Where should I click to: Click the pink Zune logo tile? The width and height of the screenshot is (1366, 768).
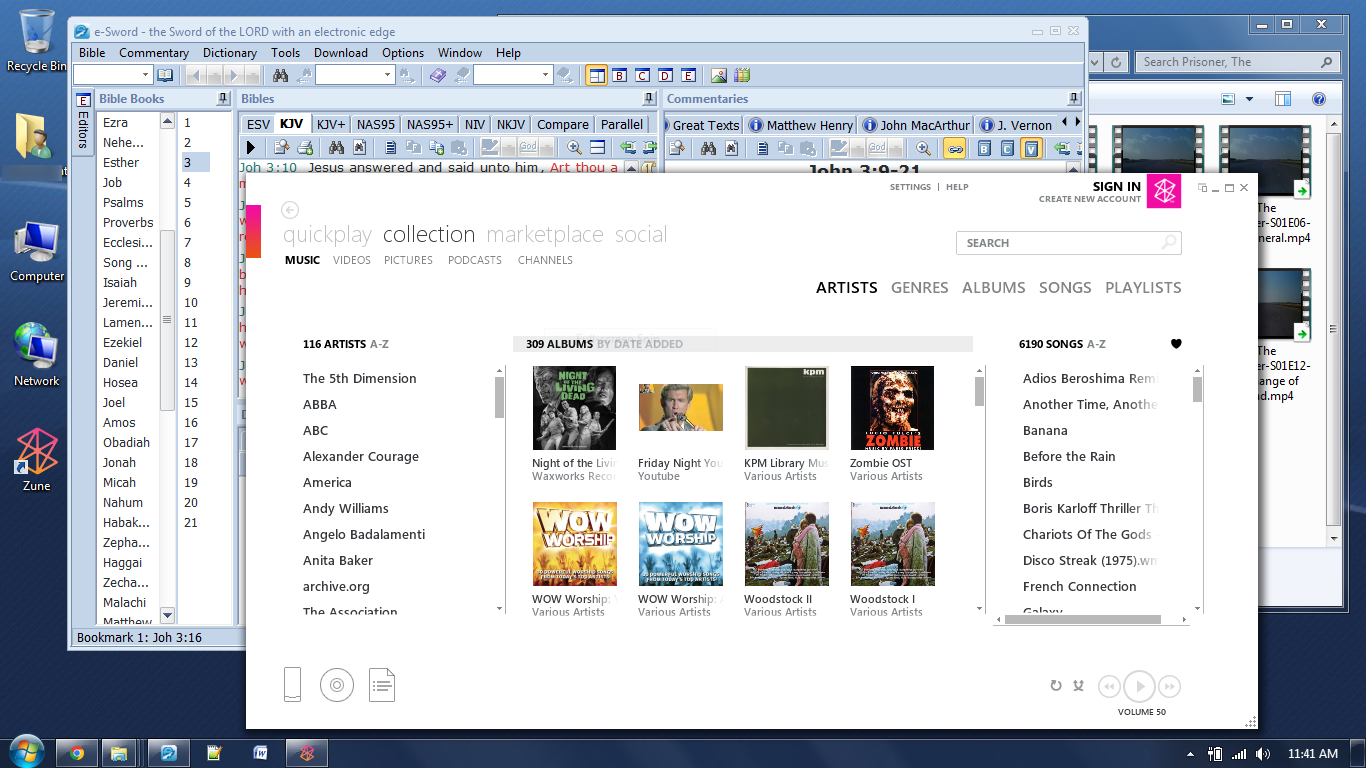(x=1164, y=191)
